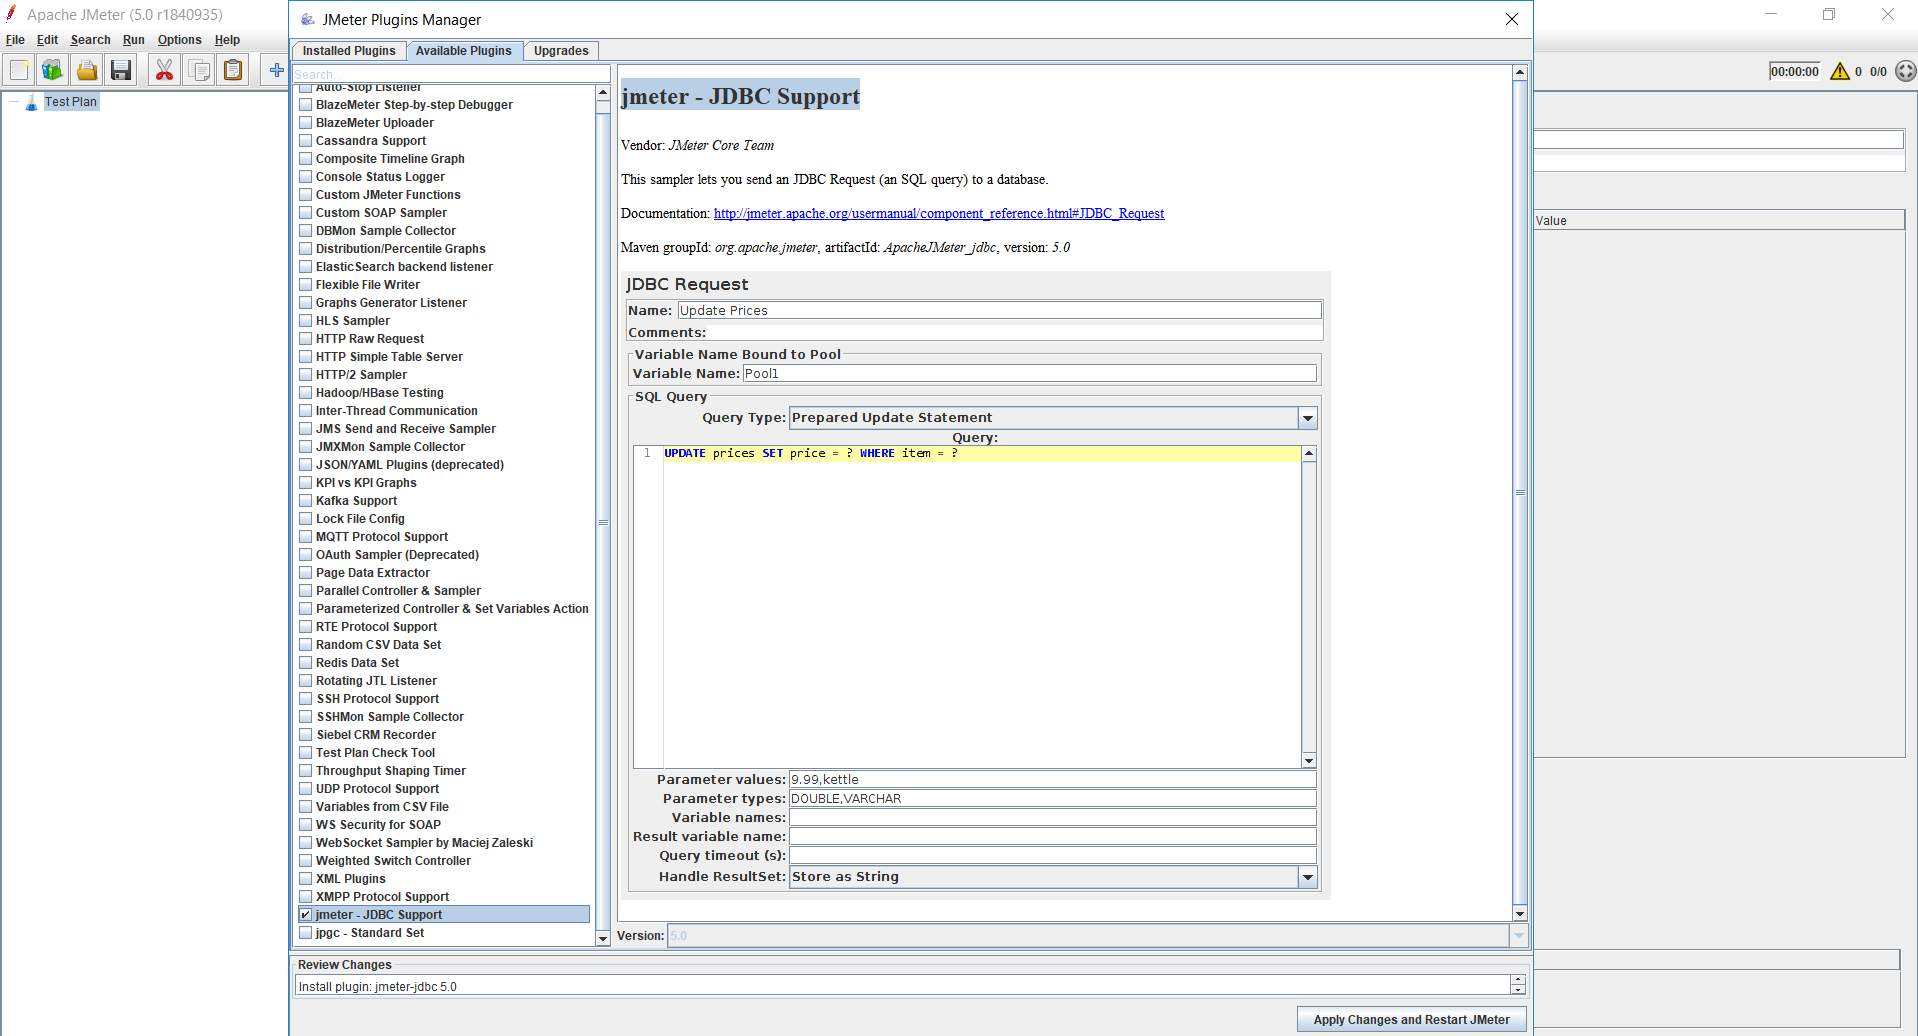
Task: Open the Search menu
Action: click(90, 40)
